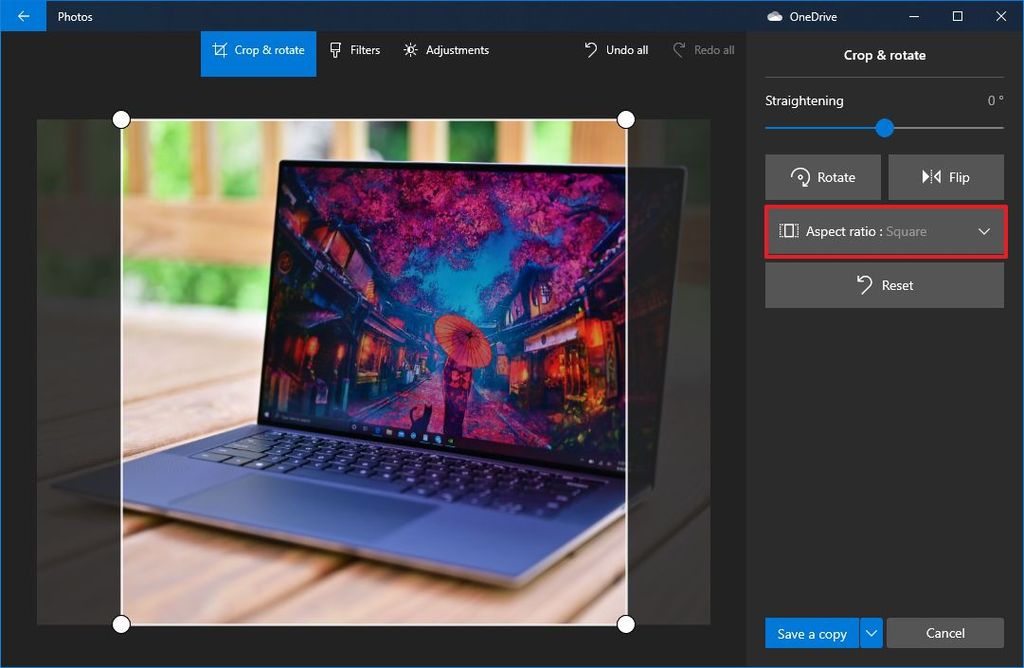This screenshot has height=668, width=1024.
Task: Open the Aspect ratio dropdown
Action: tap(884, 231)
